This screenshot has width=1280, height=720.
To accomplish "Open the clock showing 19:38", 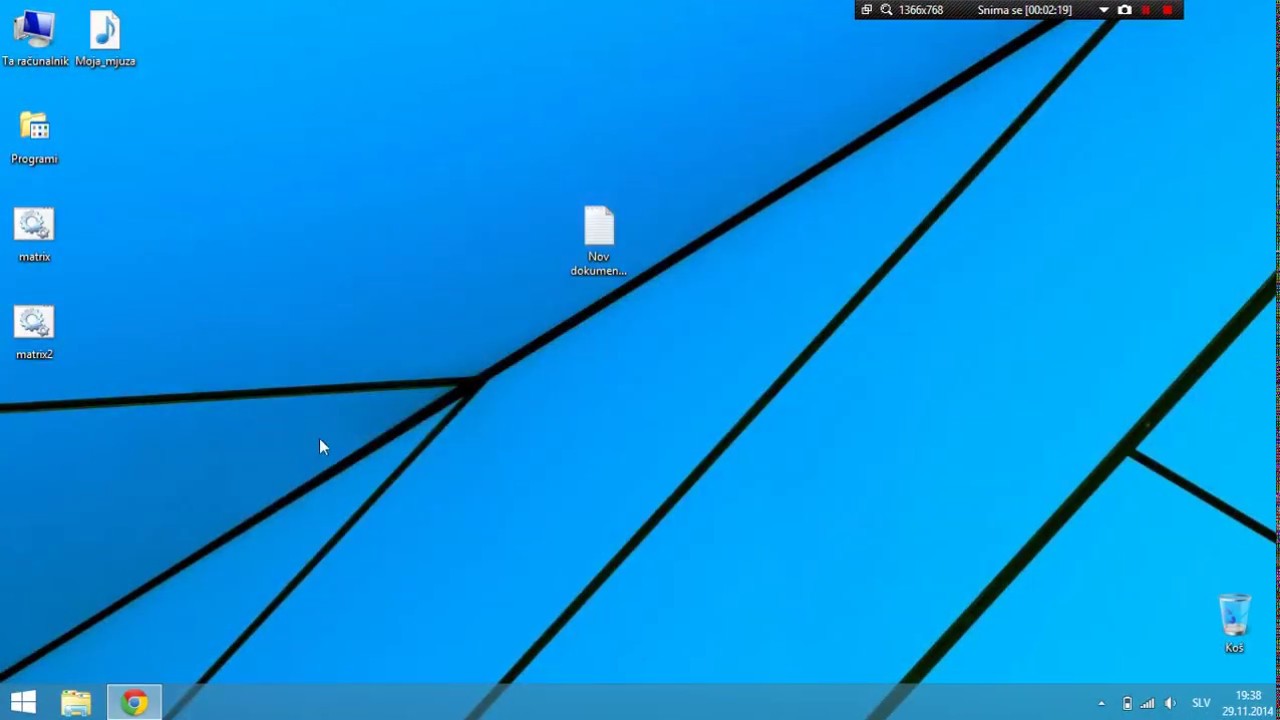I will (x=1247, y=703).
